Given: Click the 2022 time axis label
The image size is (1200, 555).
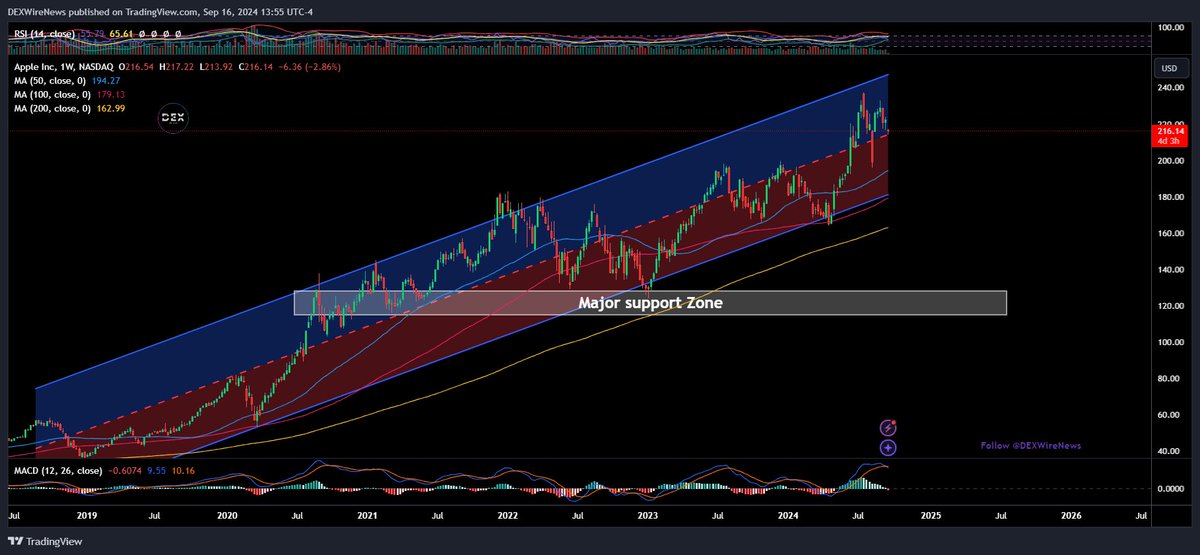Looking at the screenshot, I should pos(508,517).
